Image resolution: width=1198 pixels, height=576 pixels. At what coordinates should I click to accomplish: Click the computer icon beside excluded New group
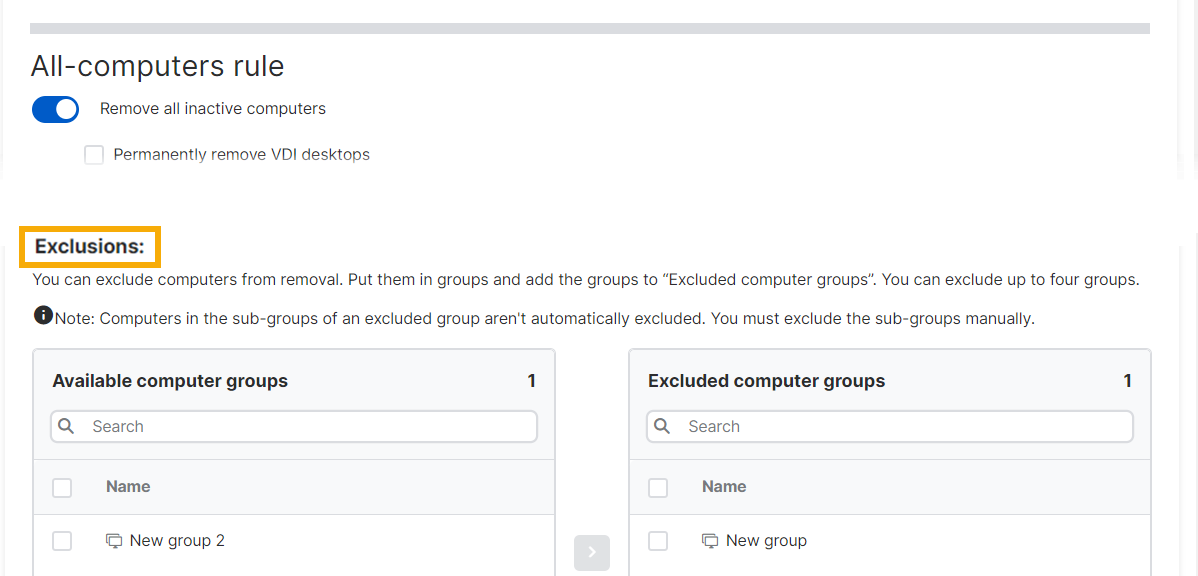pos(710,541)
